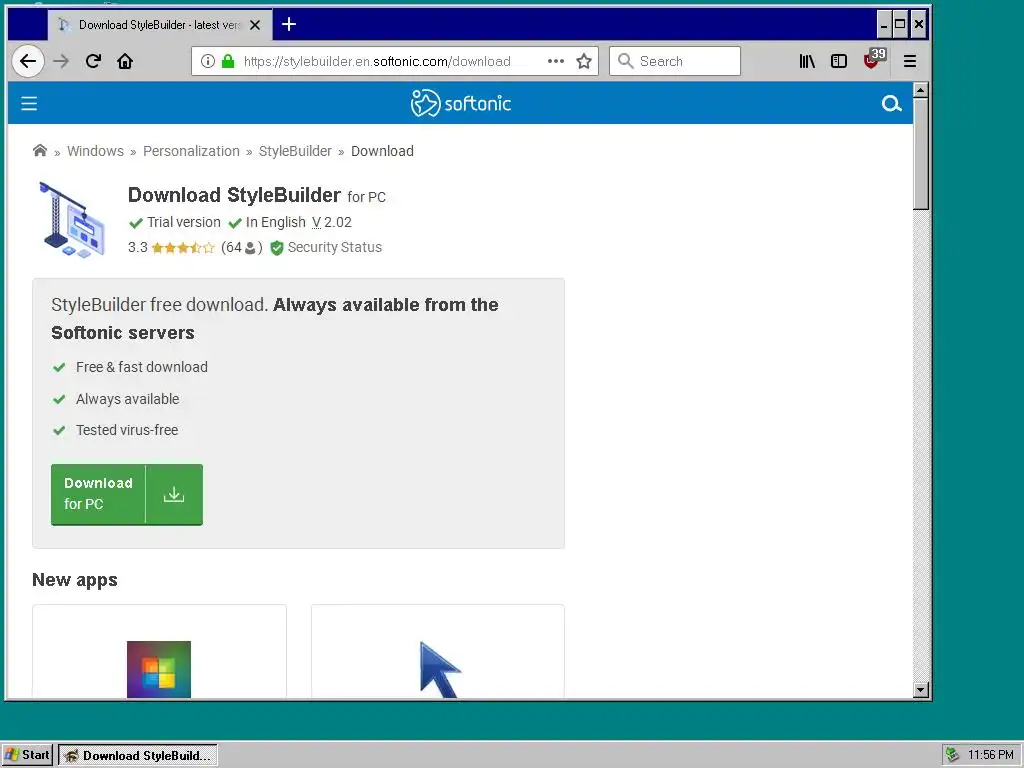The height and width of the screenshot is (768, 1024).
Task: Click the green secure connection padlock
Action: [227, 61]
